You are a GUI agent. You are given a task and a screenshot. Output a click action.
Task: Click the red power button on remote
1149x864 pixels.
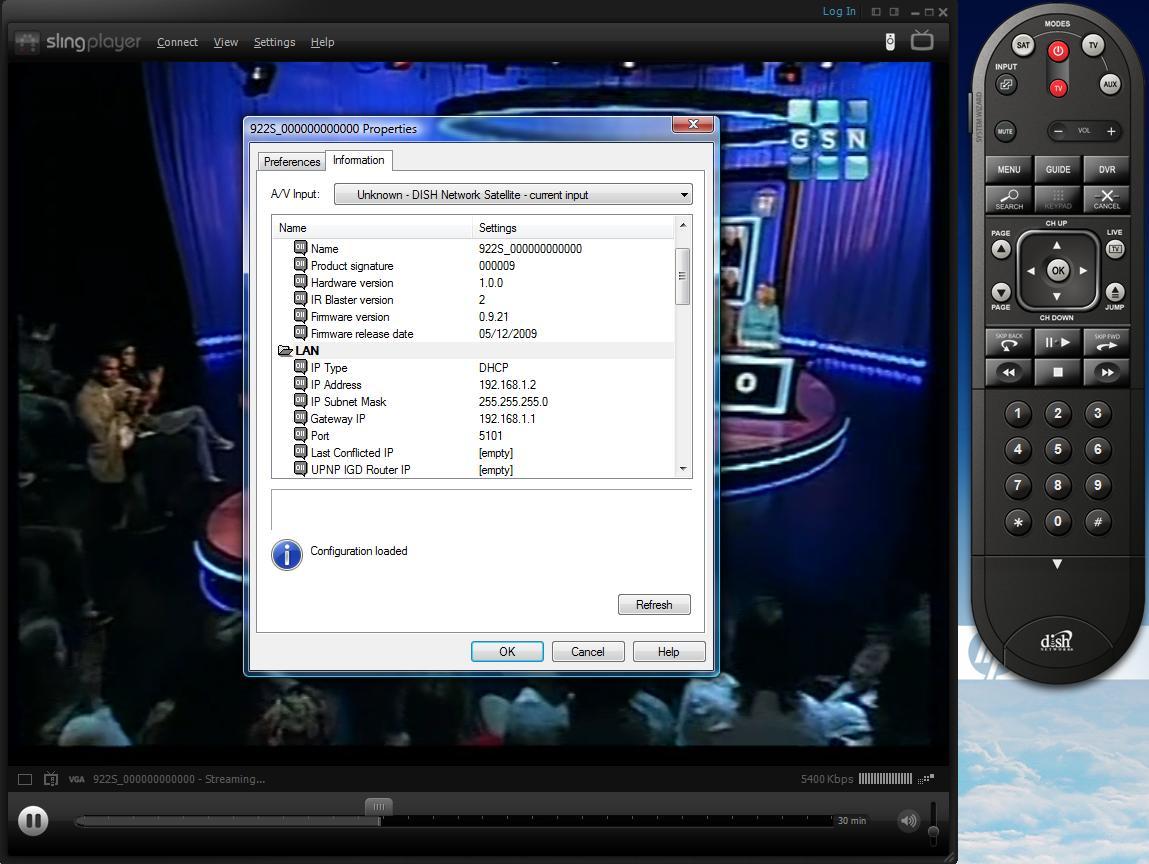coord(1057,51)
